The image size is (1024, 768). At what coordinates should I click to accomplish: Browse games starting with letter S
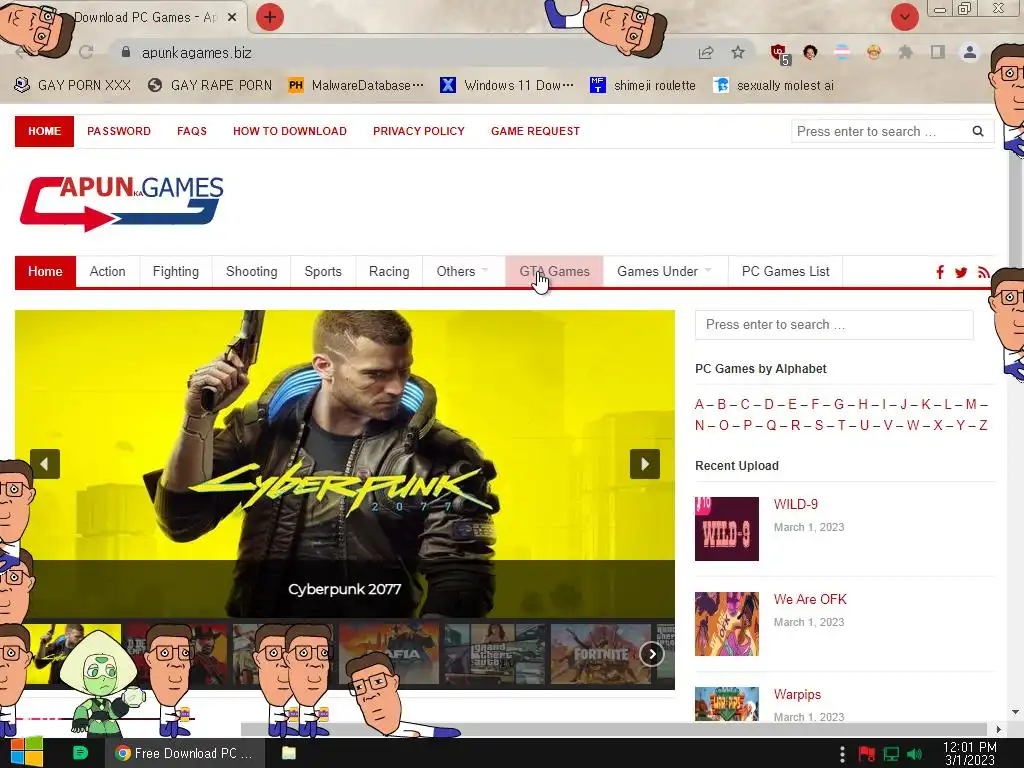pyautogui.click(x=819, y=426)
